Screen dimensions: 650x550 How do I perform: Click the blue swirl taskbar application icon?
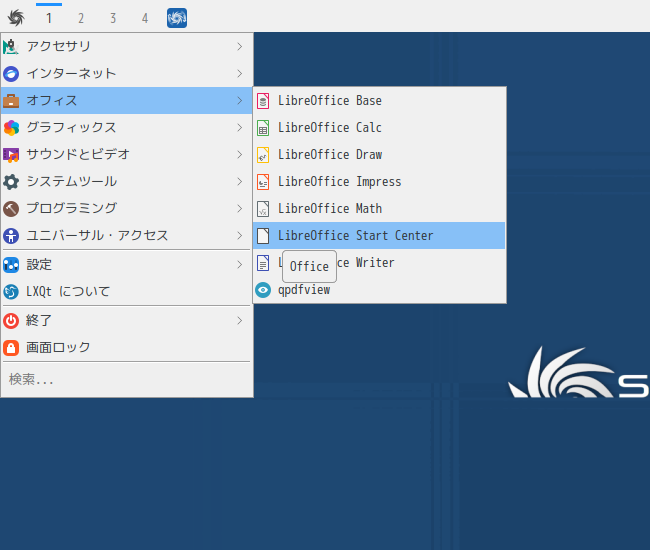tap(177, 18)
